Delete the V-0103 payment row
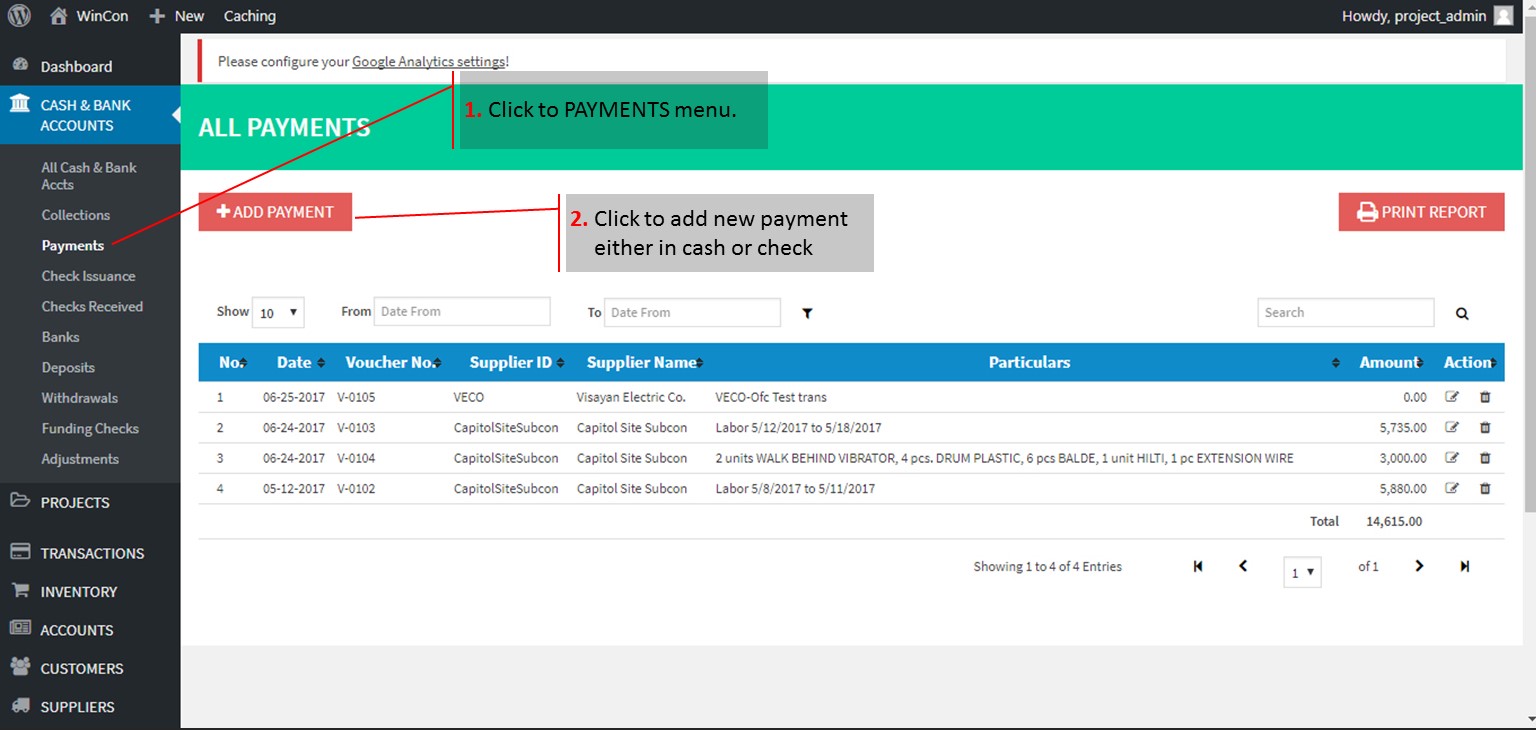The height and width of the screenshot is (730, 1536). 1484,428
